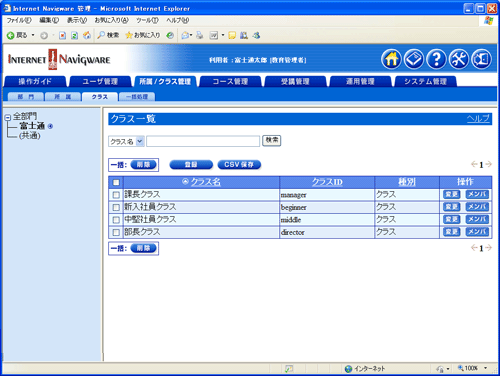The height and width of the screenshot is (376, 500).
Task: Click previous page arrow above table
Action: click(x=474, y=164)
